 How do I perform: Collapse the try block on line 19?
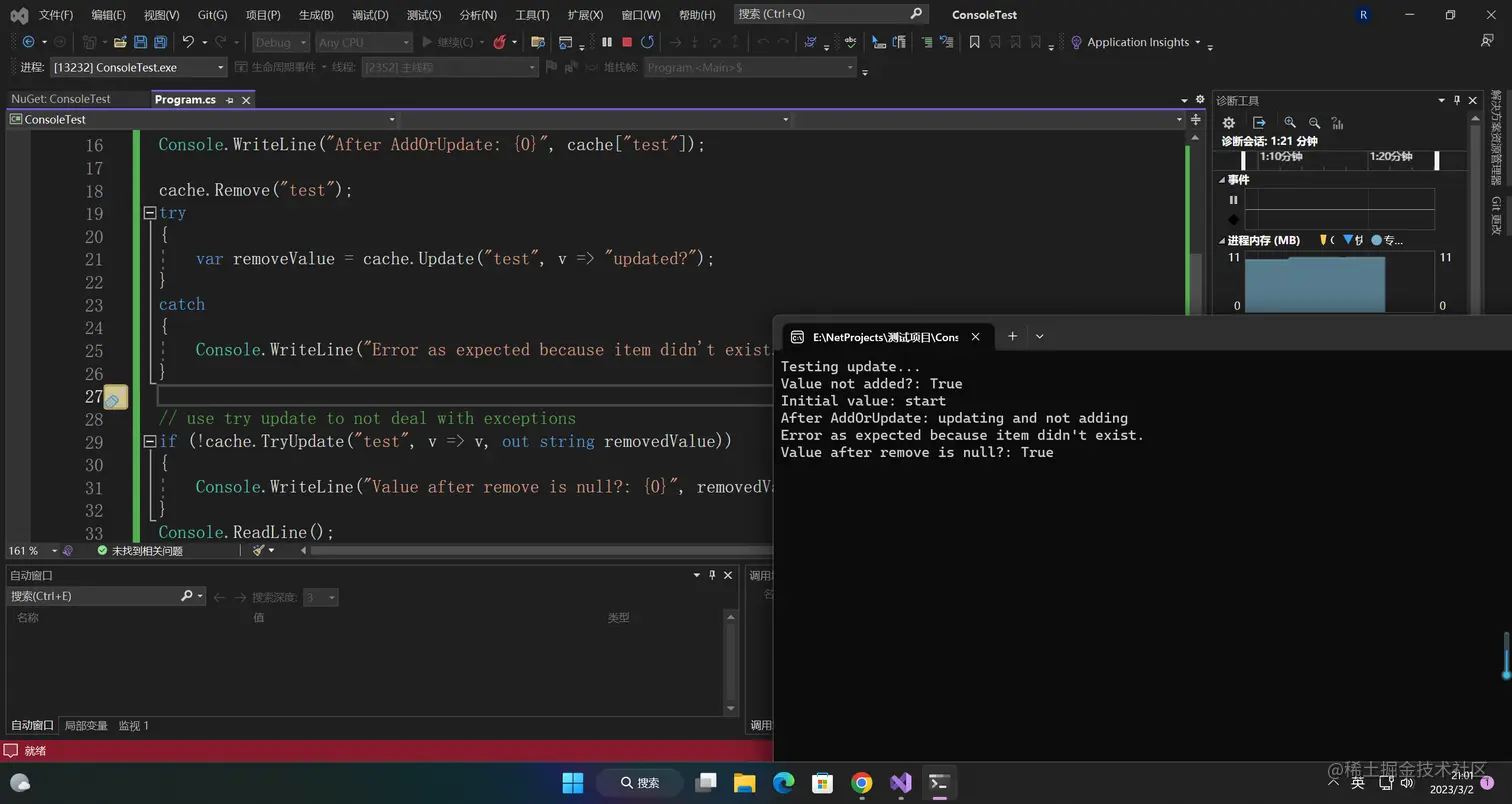(x=149, y=213)
